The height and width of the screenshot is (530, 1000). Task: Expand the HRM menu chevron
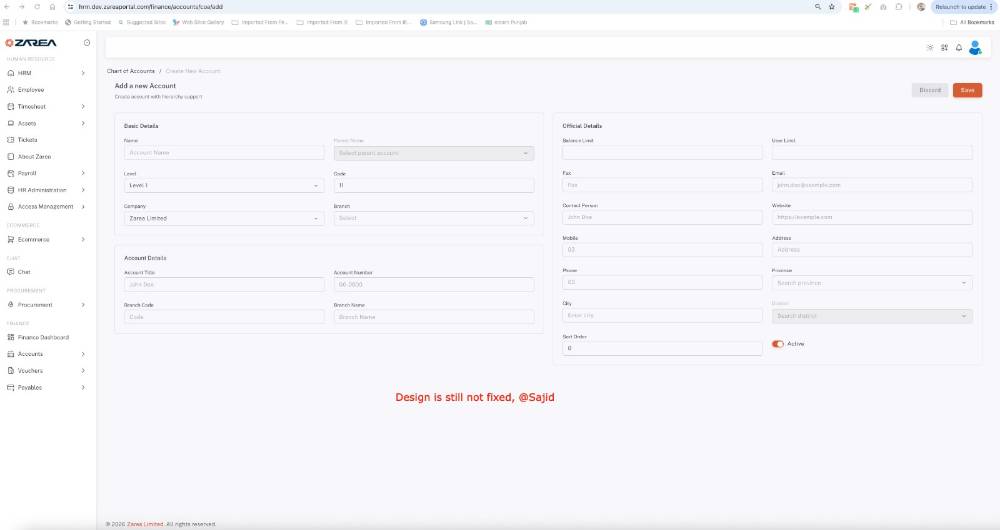[83, 73]
